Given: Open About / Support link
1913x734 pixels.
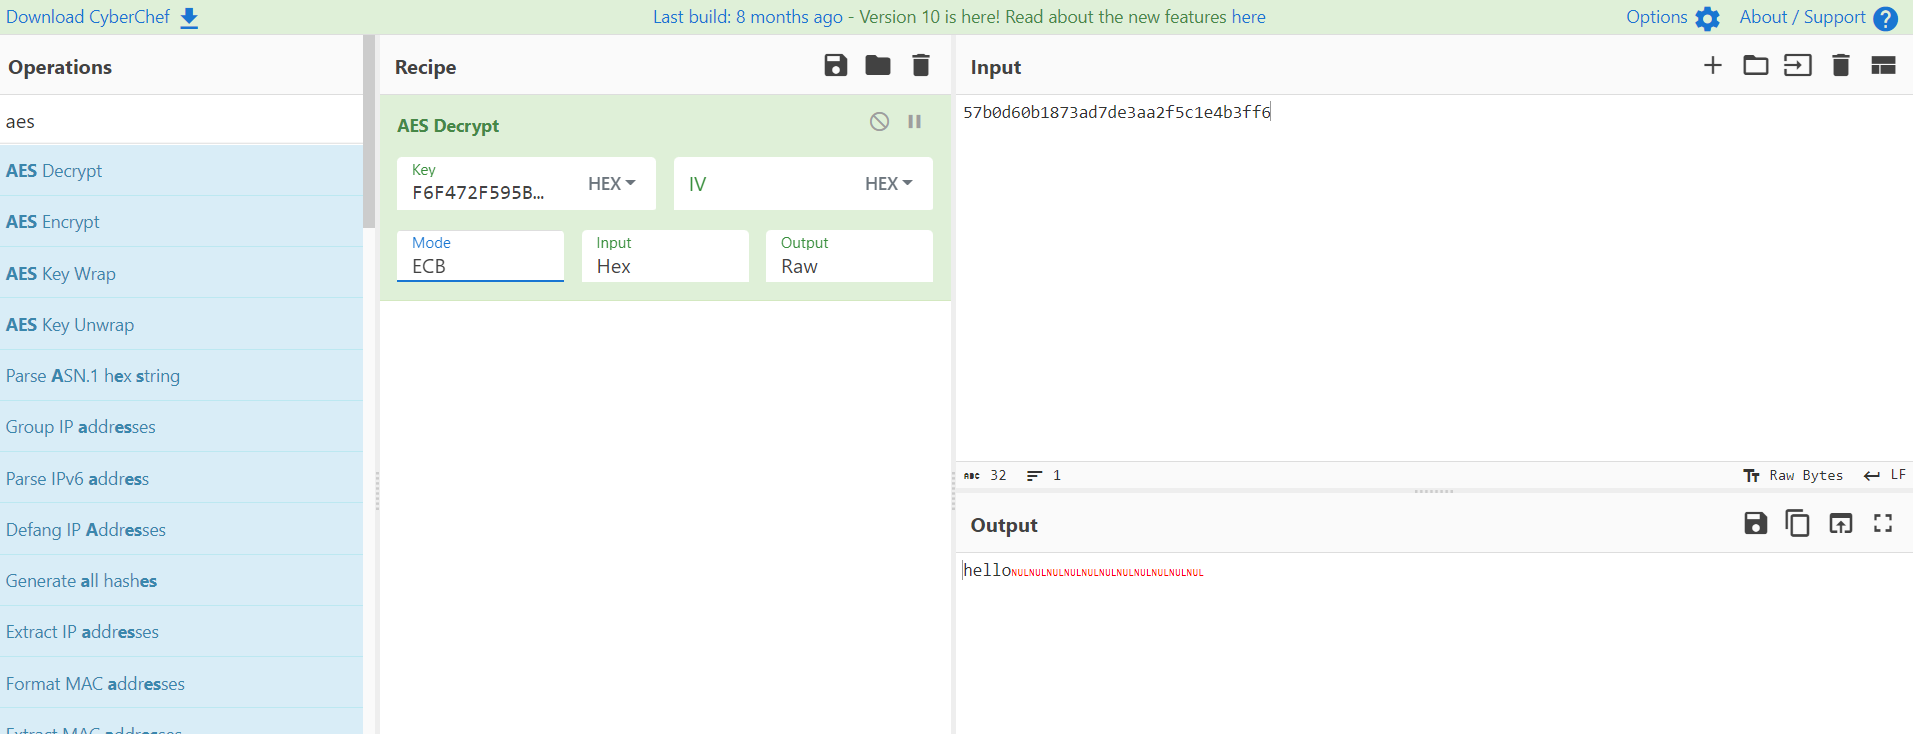Looking at the screenshot, I should pos(1802,17).
